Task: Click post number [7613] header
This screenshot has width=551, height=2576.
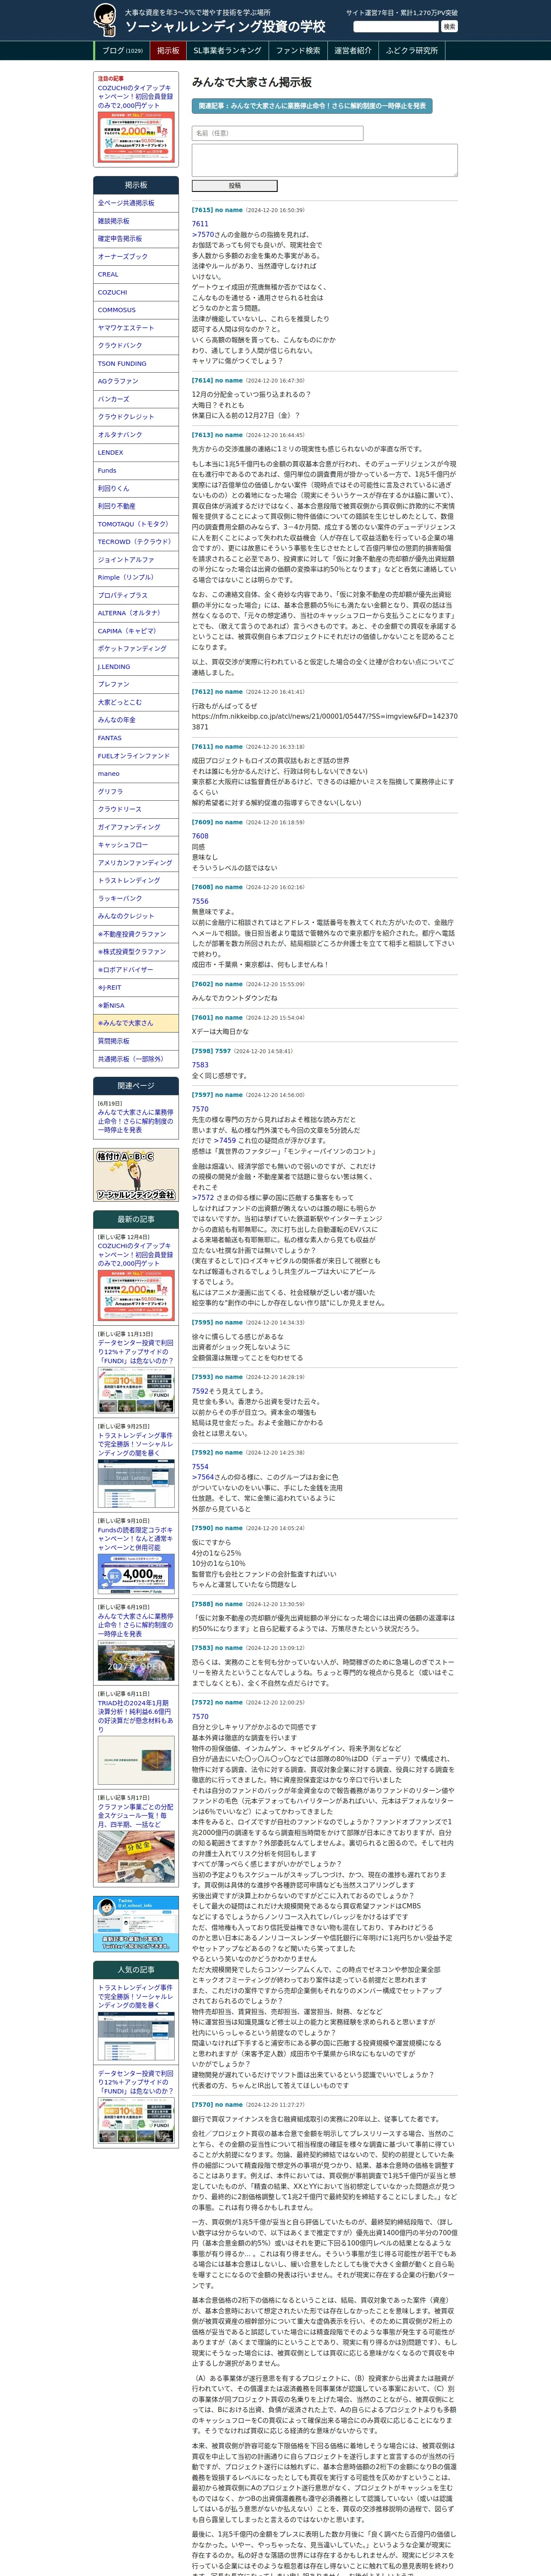Action: (x=202, y=435)
